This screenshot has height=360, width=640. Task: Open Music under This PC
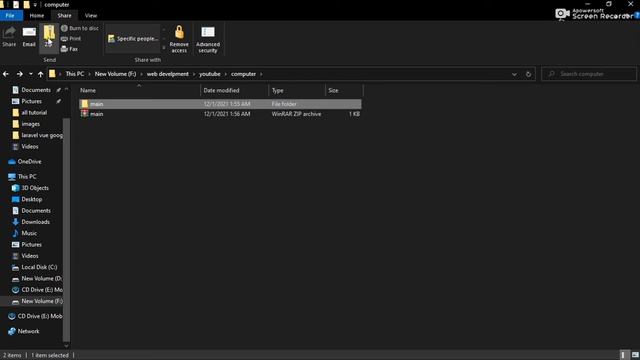29,233
